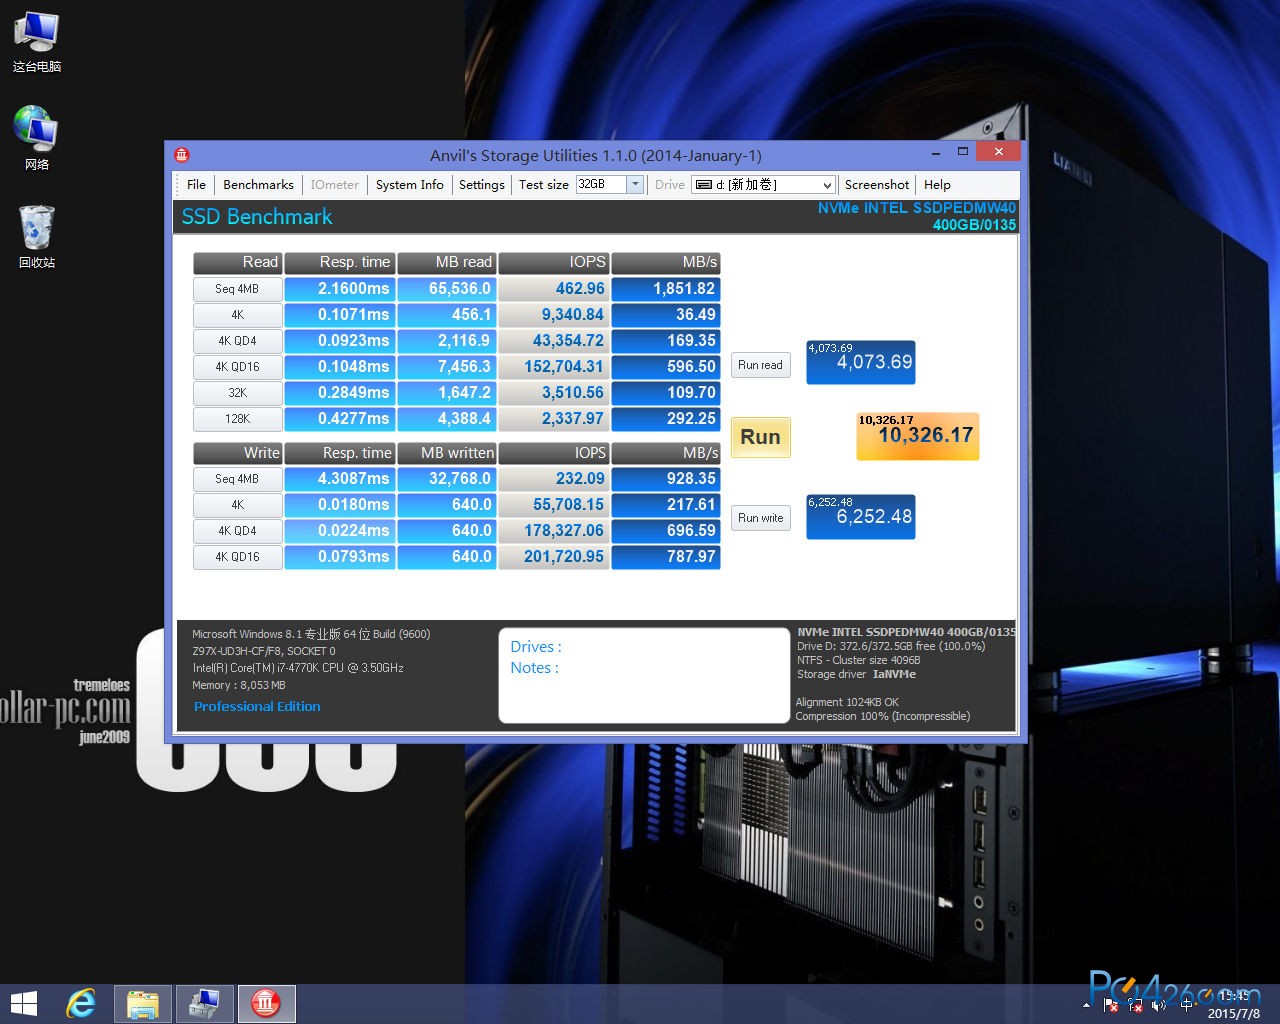The width and height of the screenshot is (1280, 1024).
Task: Open the System Info menu
Action: point(409,185)
